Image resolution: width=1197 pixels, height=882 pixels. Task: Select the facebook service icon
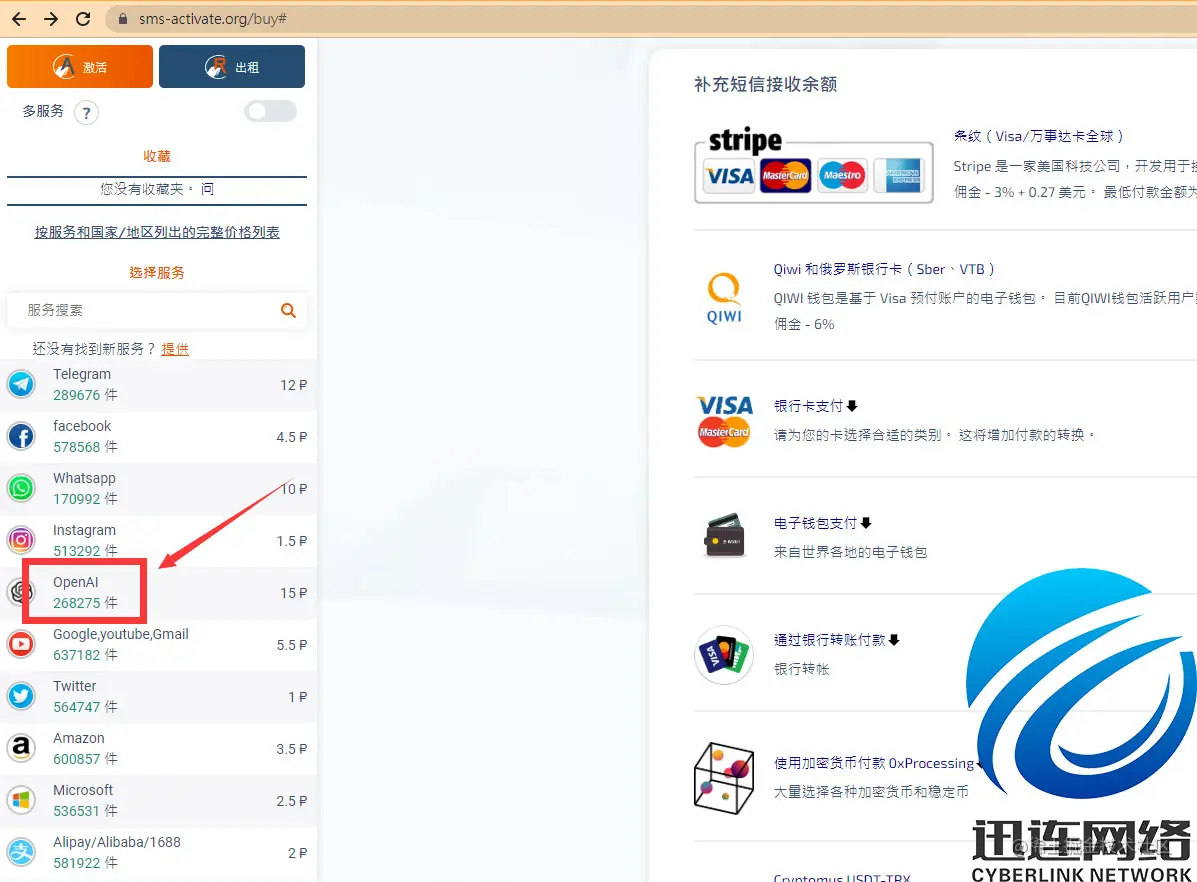click(x=21, y=436)
